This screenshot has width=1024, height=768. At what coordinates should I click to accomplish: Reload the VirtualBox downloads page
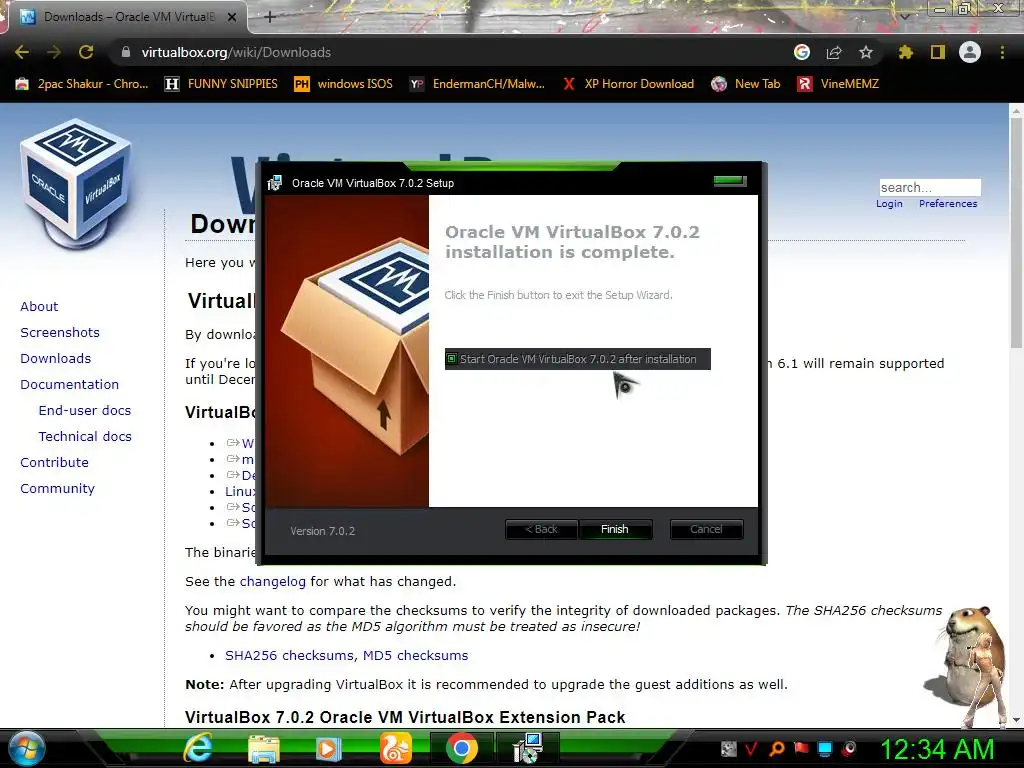coord(86,52)
